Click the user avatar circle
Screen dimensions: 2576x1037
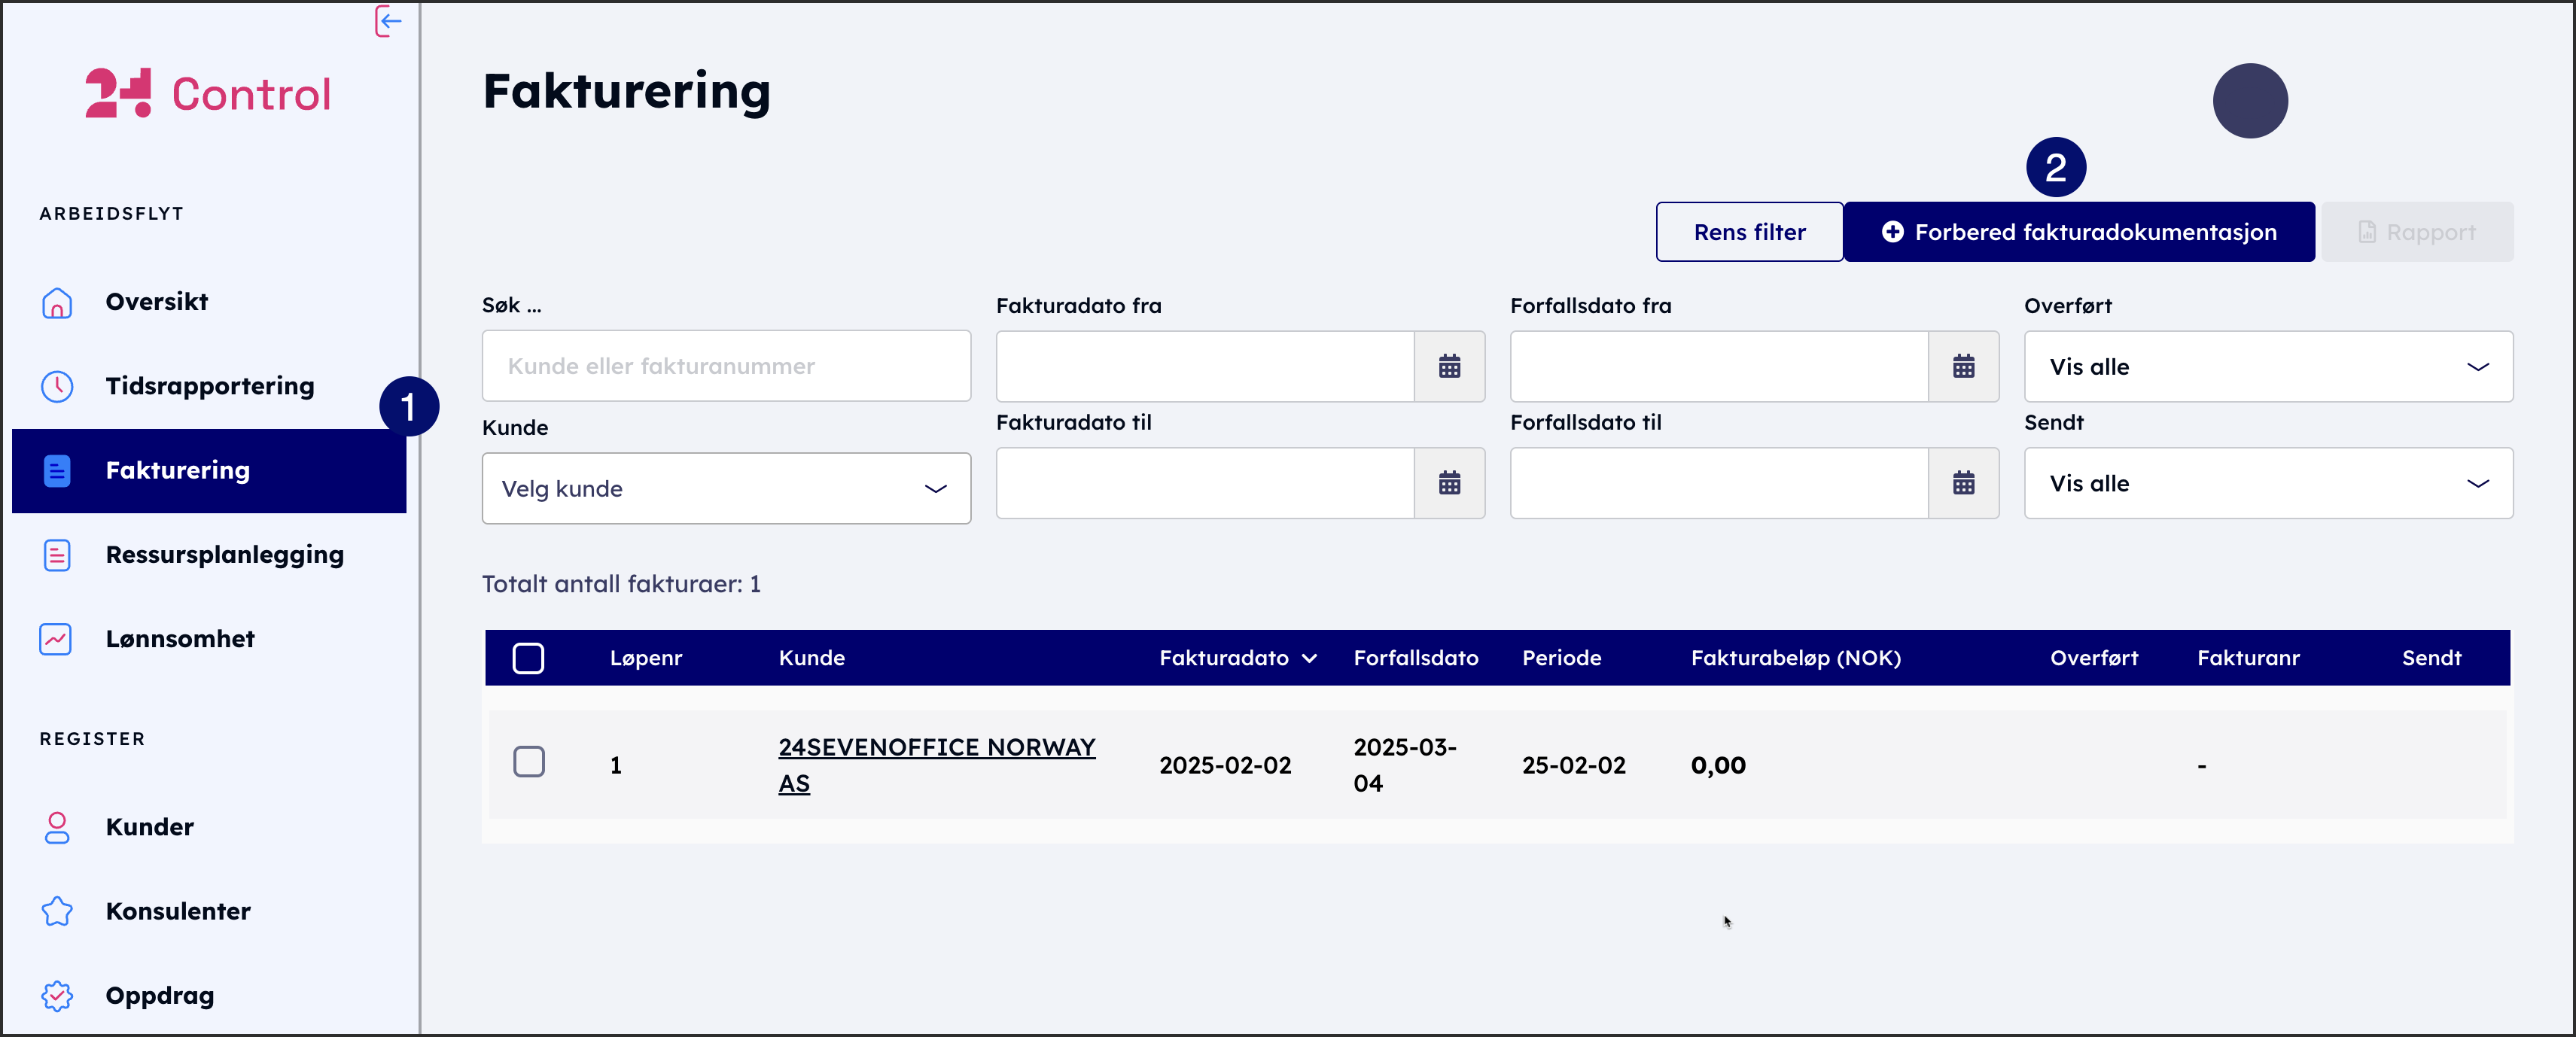(2249, 101)
